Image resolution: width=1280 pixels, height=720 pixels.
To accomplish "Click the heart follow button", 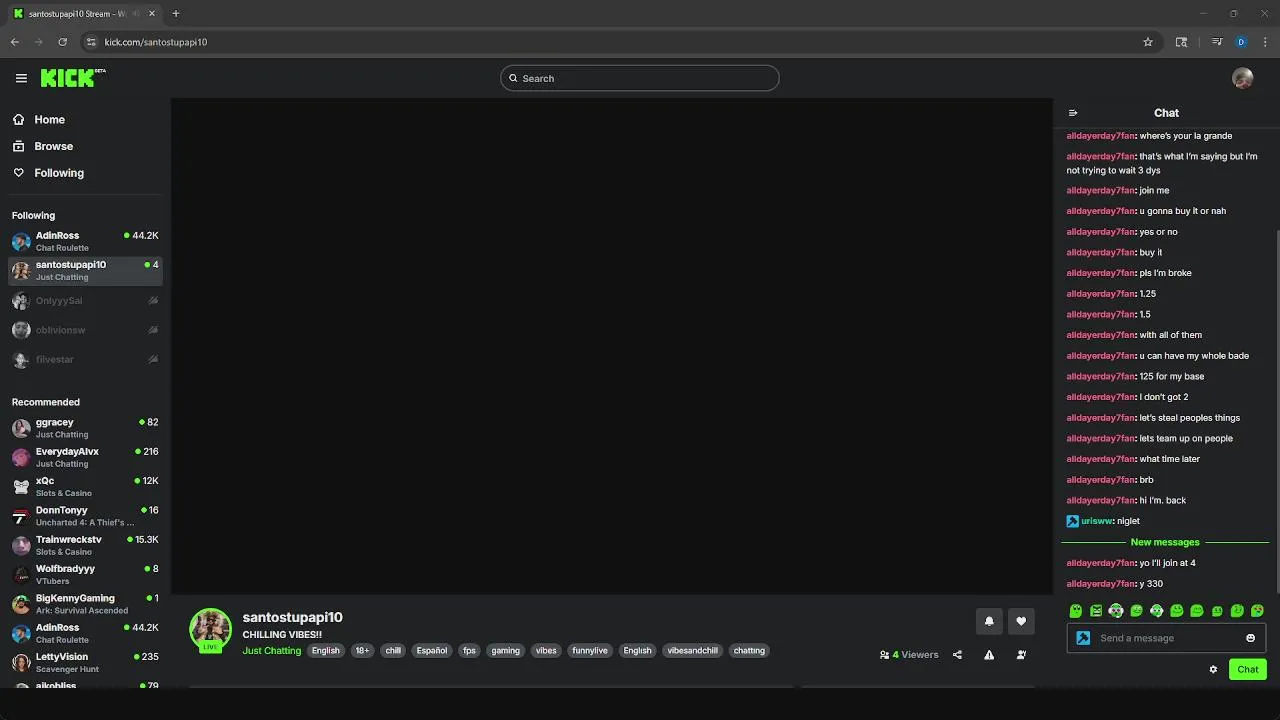I will 1021,621.
